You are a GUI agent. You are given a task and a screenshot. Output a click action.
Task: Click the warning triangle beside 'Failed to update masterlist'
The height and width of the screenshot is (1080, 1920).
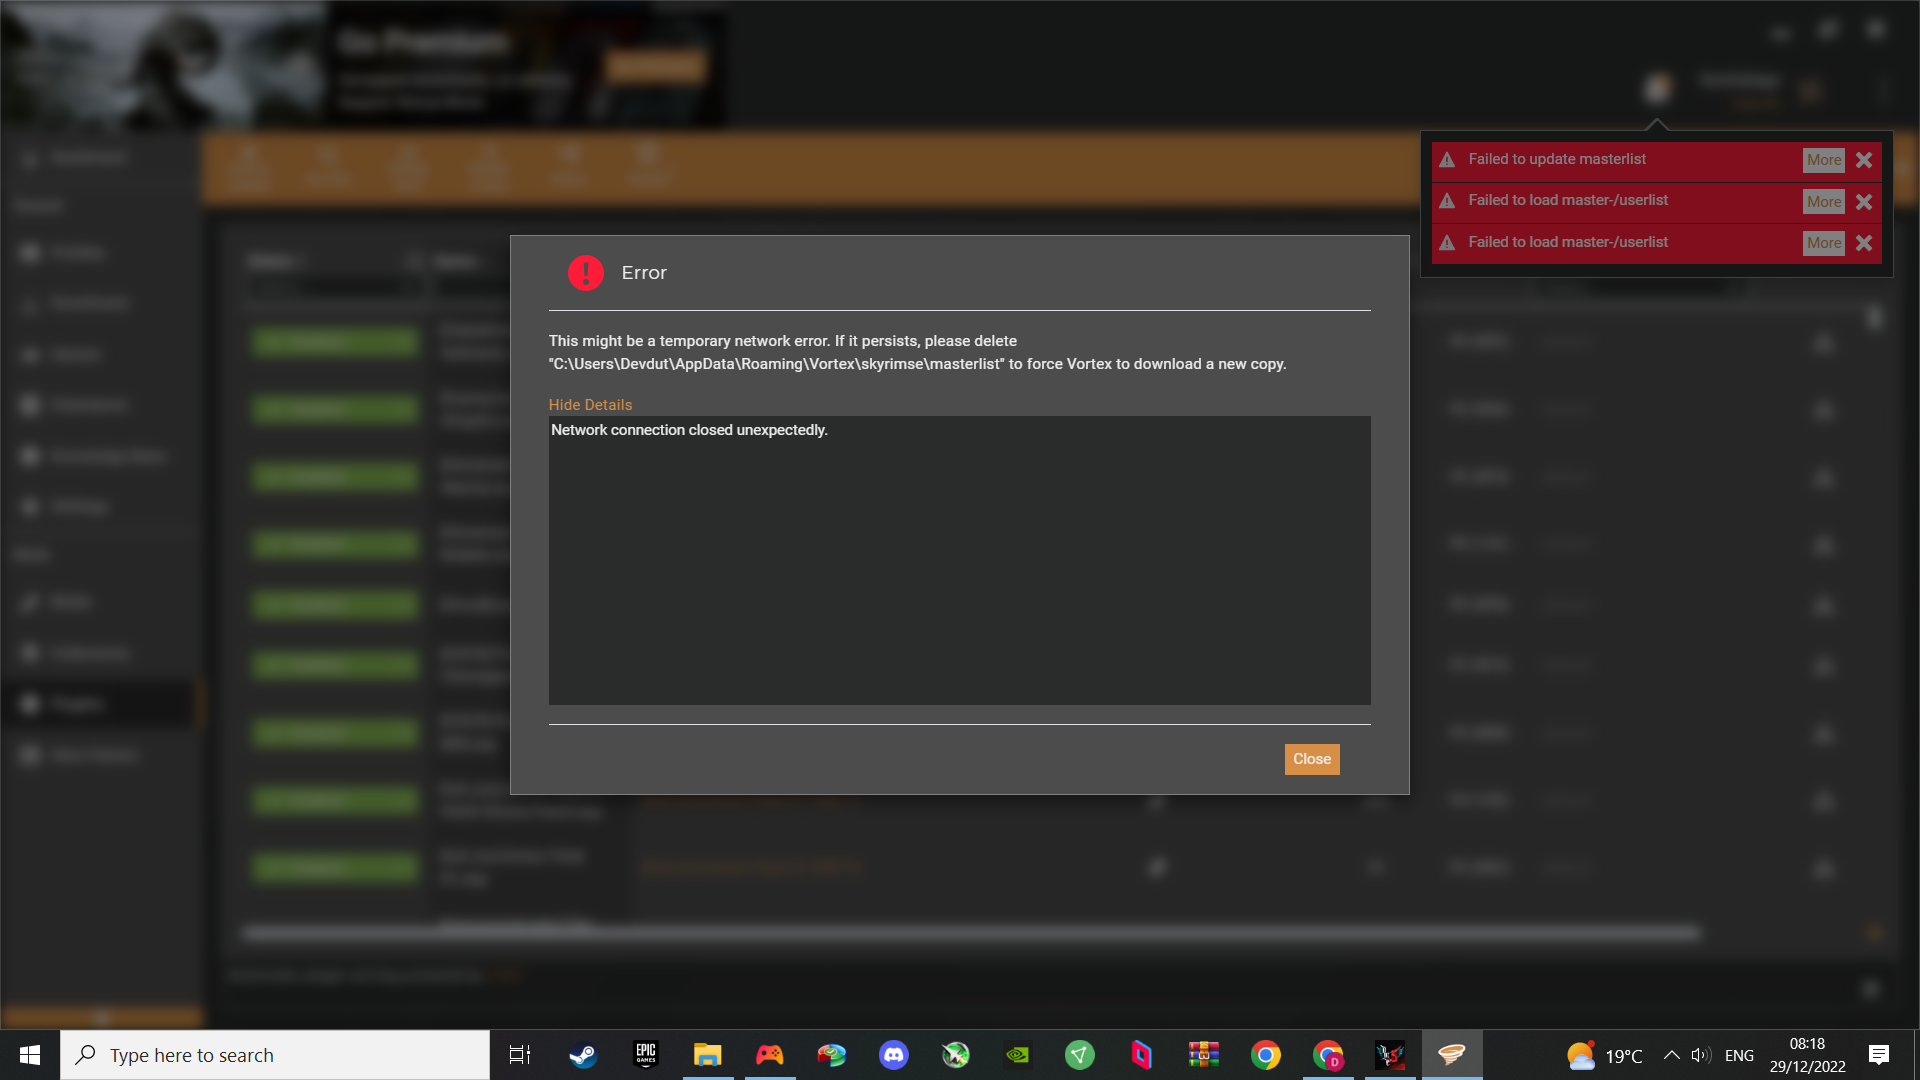click(x=1447, y=159)
